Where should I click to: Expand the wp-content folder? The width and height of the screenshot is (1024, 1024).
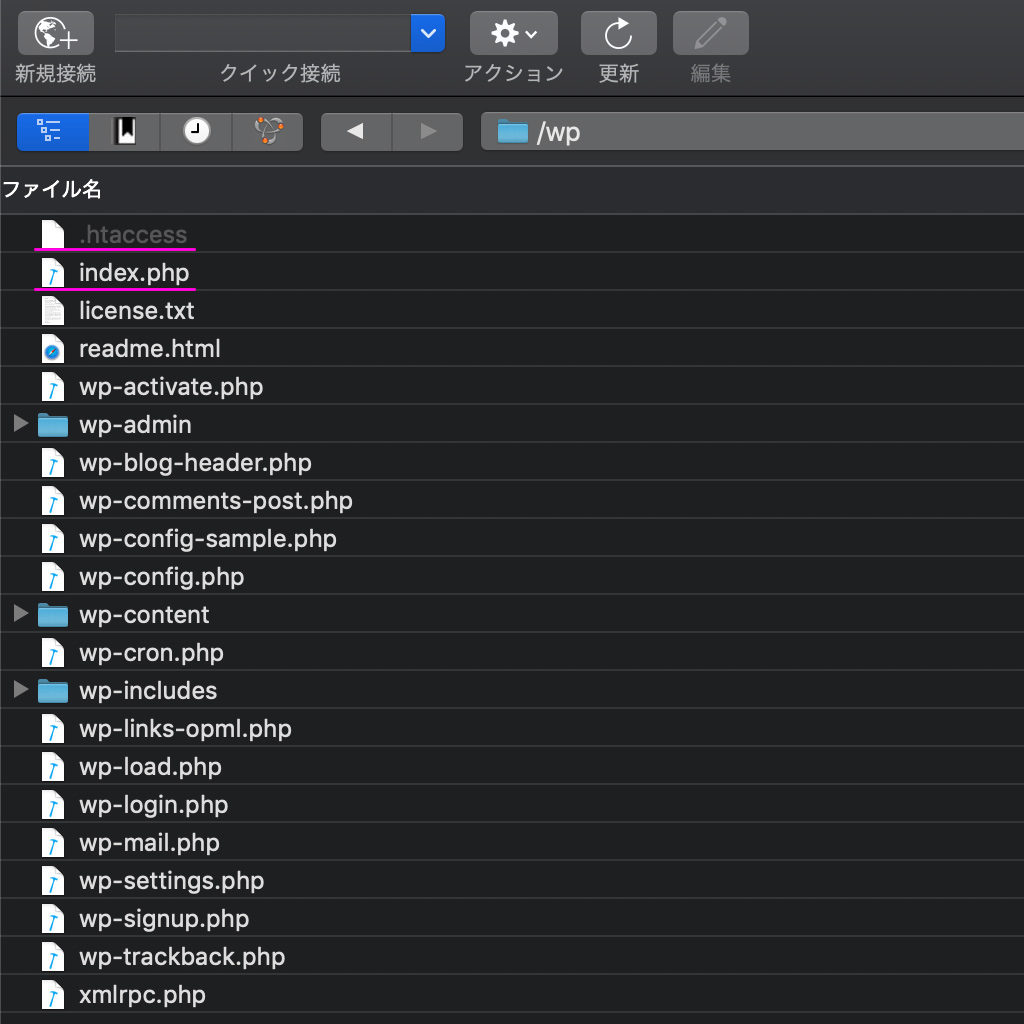(21, 614)
